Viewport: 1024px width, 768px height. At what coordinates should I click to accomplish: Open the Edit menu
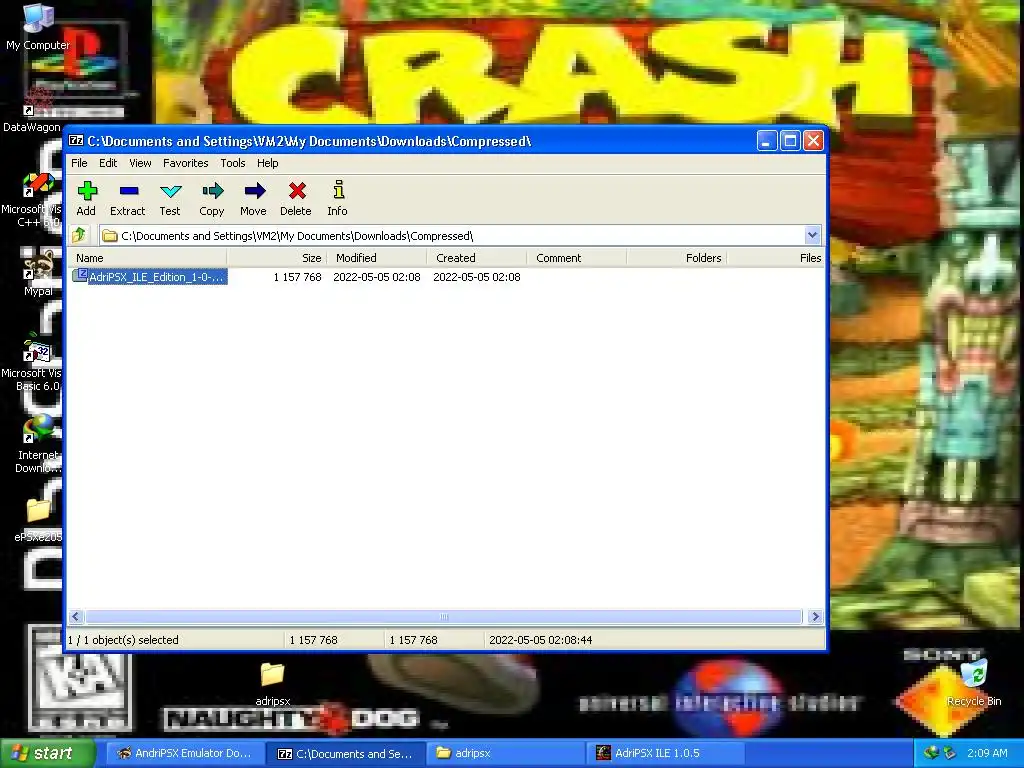pos(108,163)
